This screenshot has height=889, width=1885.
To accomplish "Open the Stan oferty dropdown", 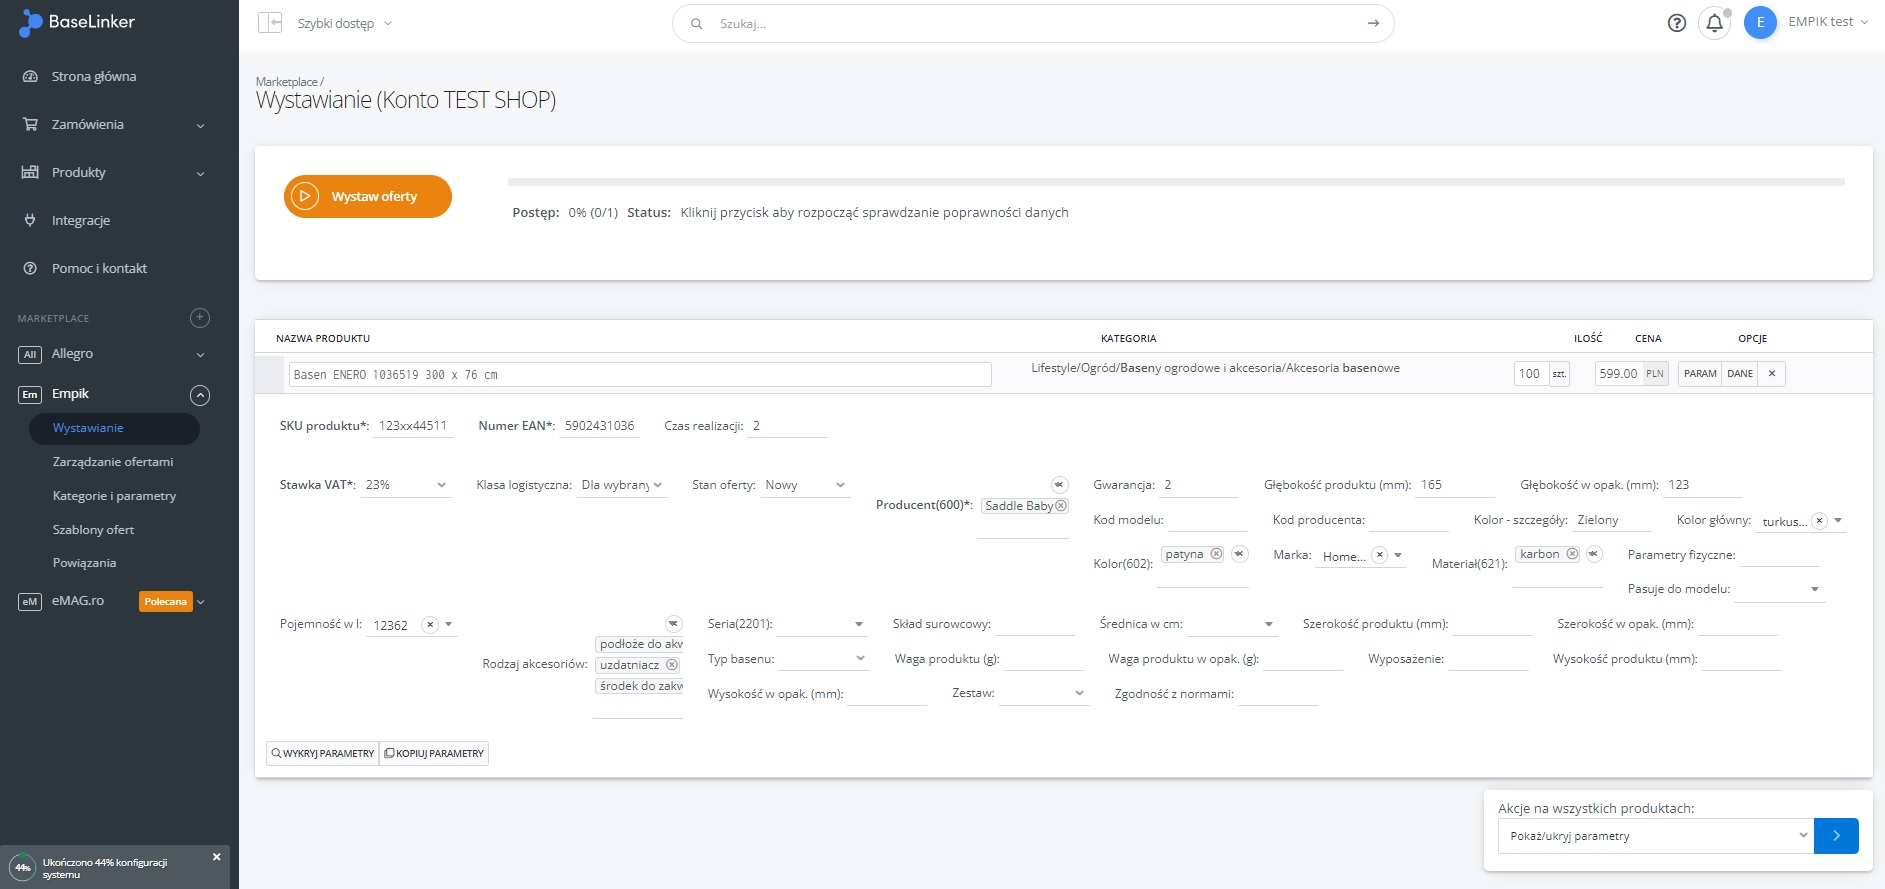I will pyautogui.click(x=805, y=485).
